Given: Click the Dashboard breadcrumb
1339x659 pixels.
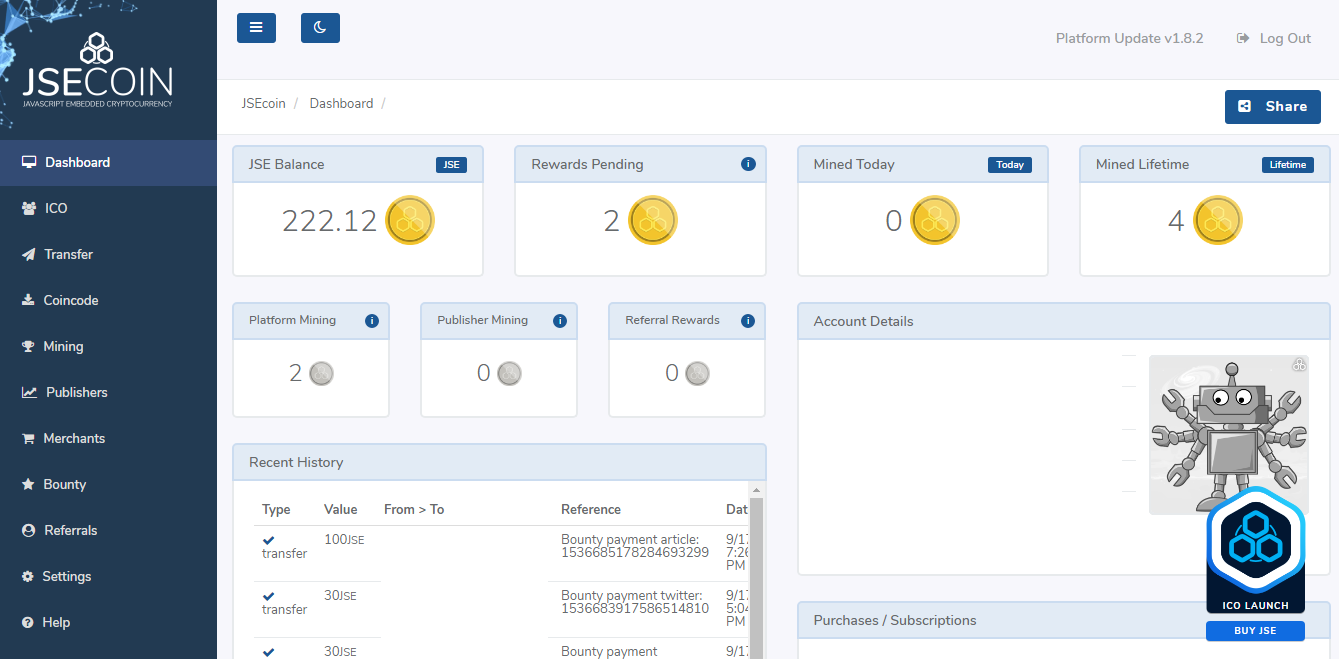Looking at the screenshot, I should 341,104.
